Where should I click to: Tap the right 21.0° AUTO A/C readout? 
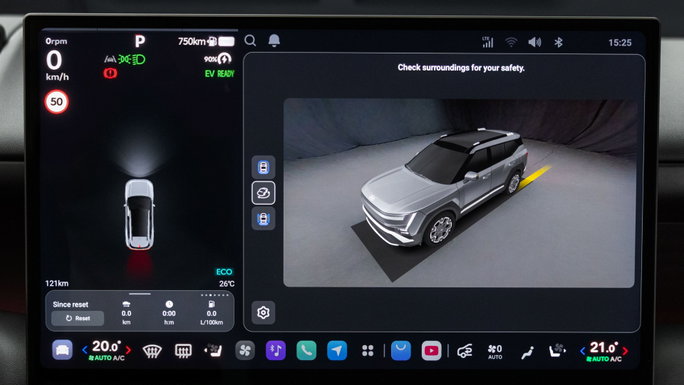pyautogui.click(x=604, y=351)
